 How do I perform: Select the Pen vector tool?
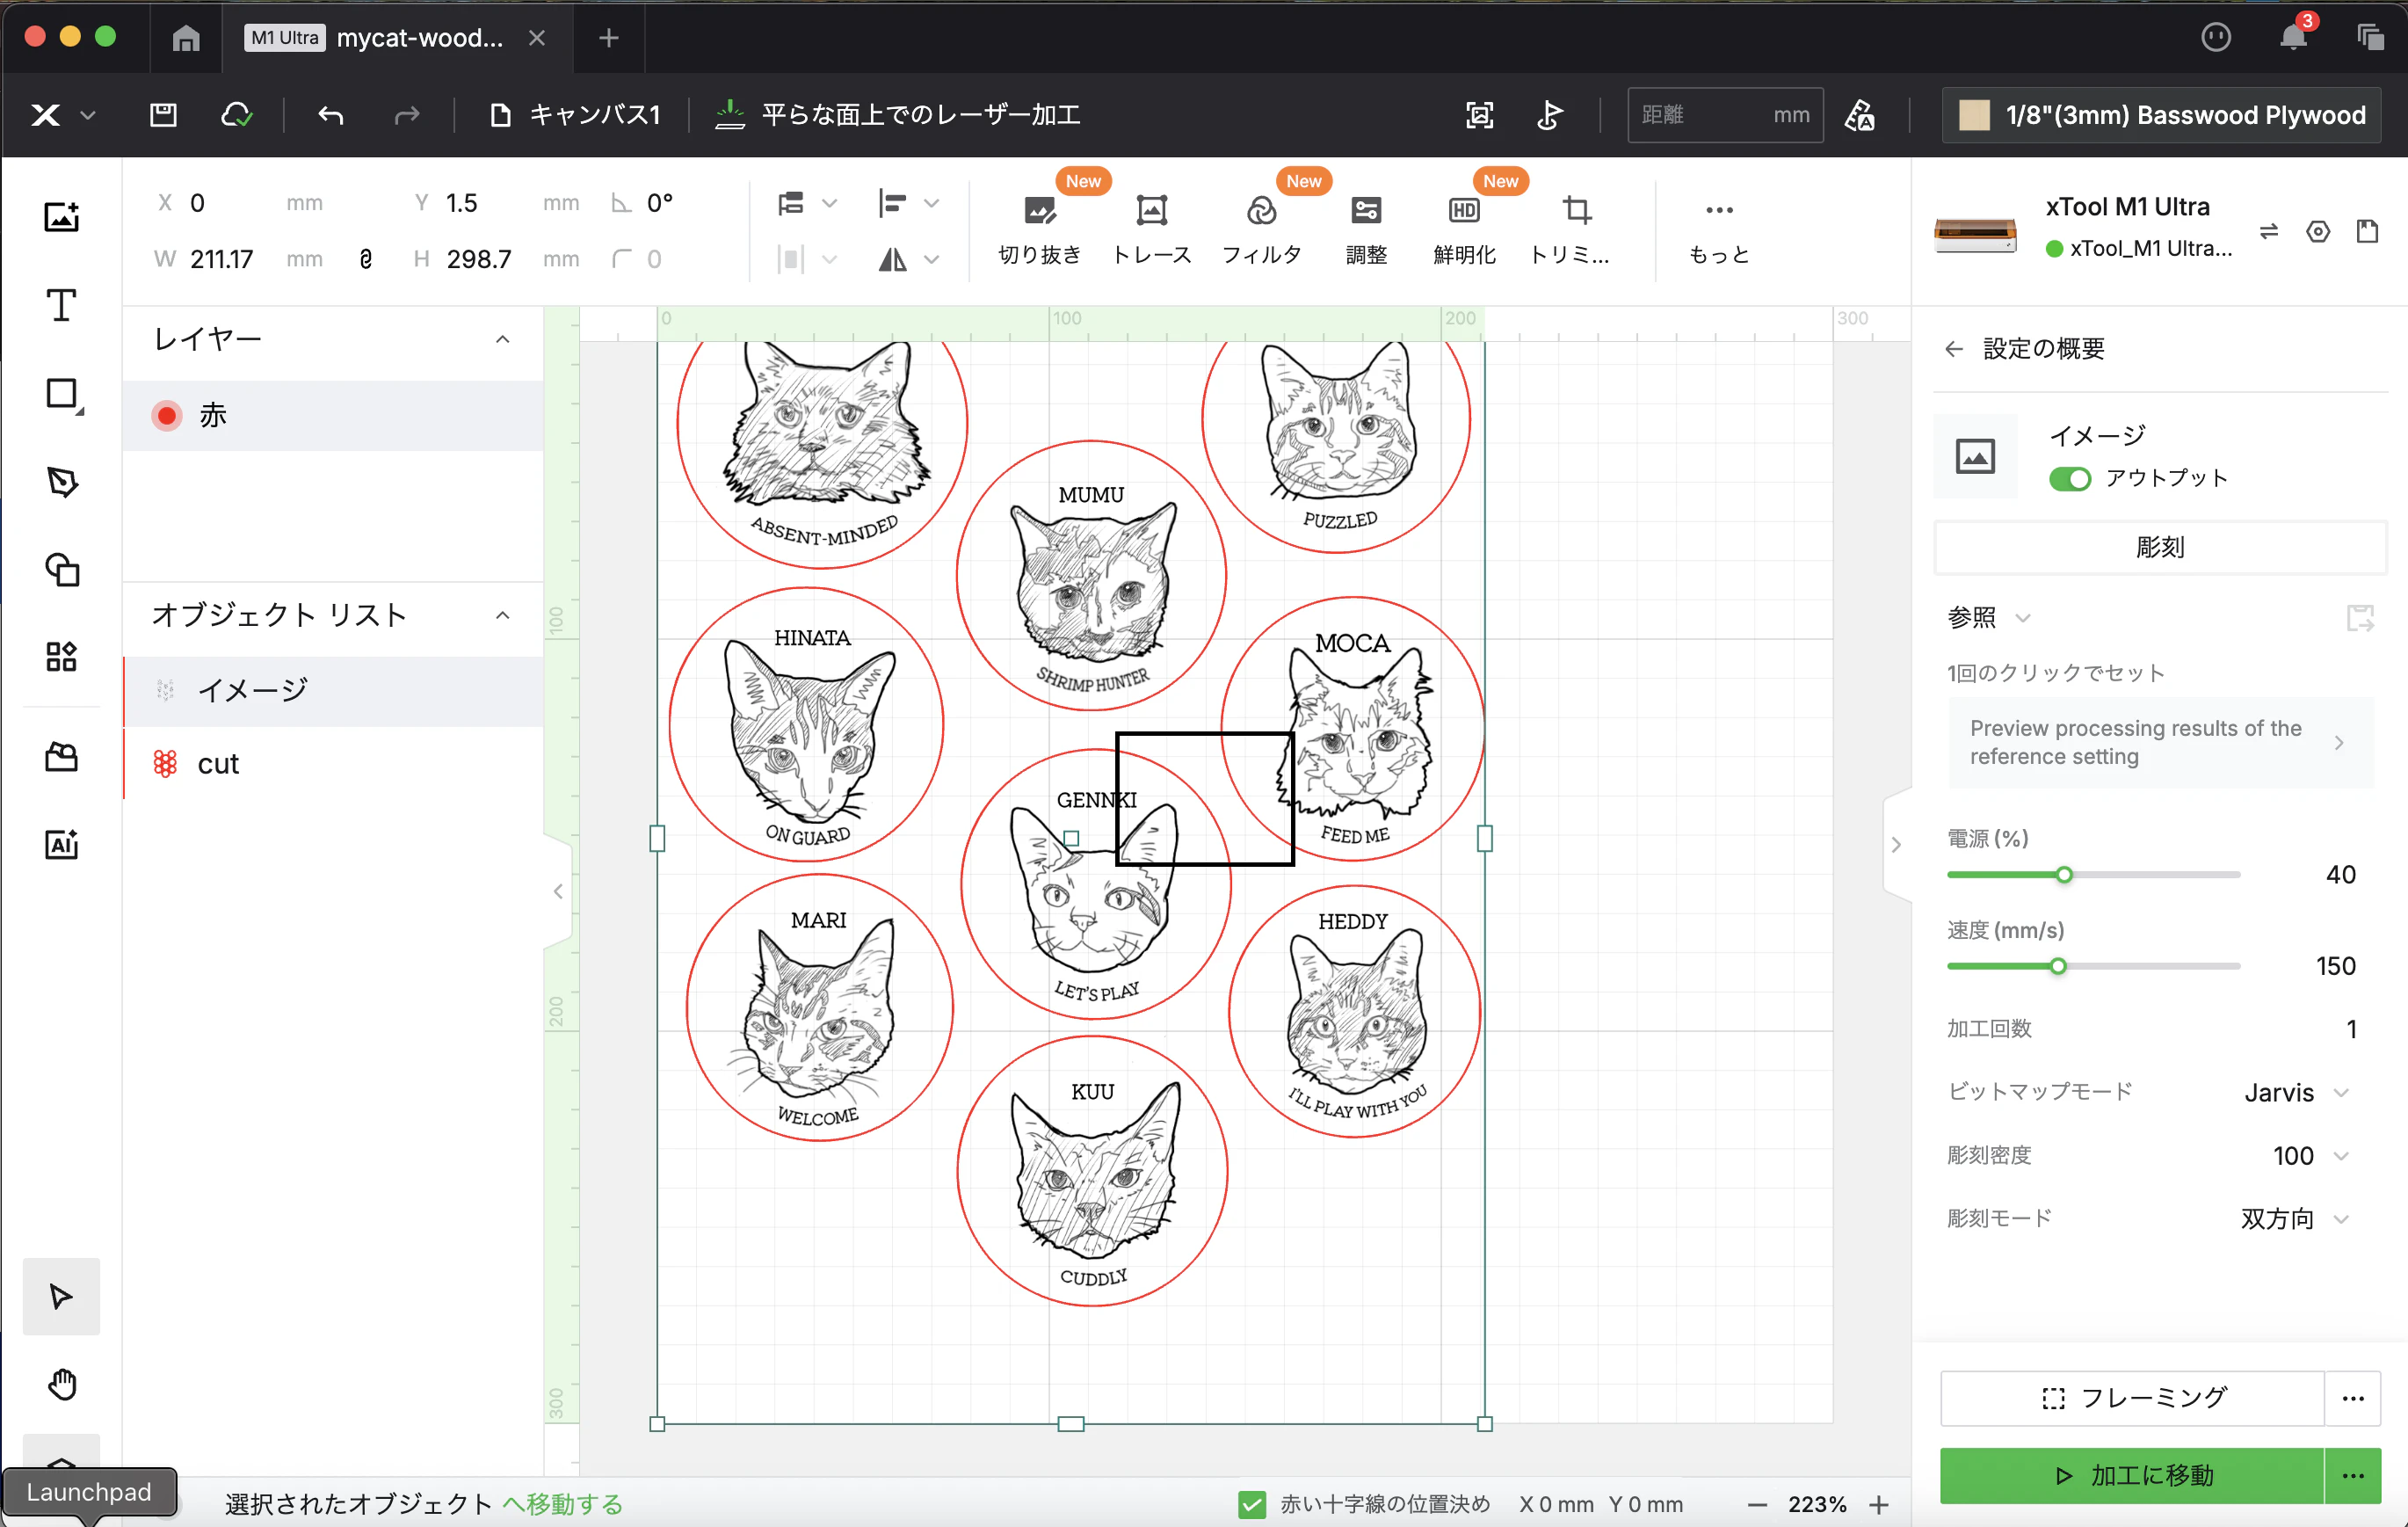coord(61,482)
